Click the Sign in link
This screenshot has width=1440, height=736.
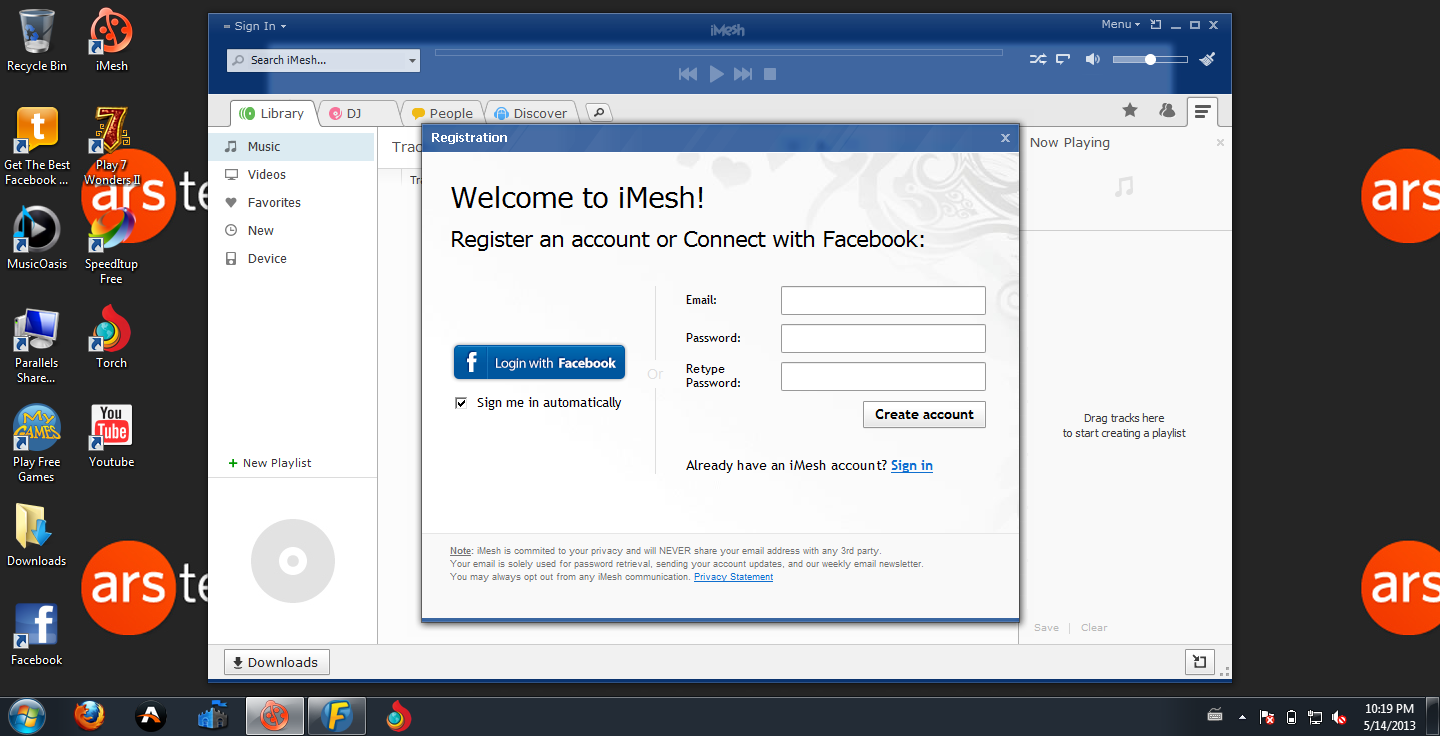click(912, 465)
